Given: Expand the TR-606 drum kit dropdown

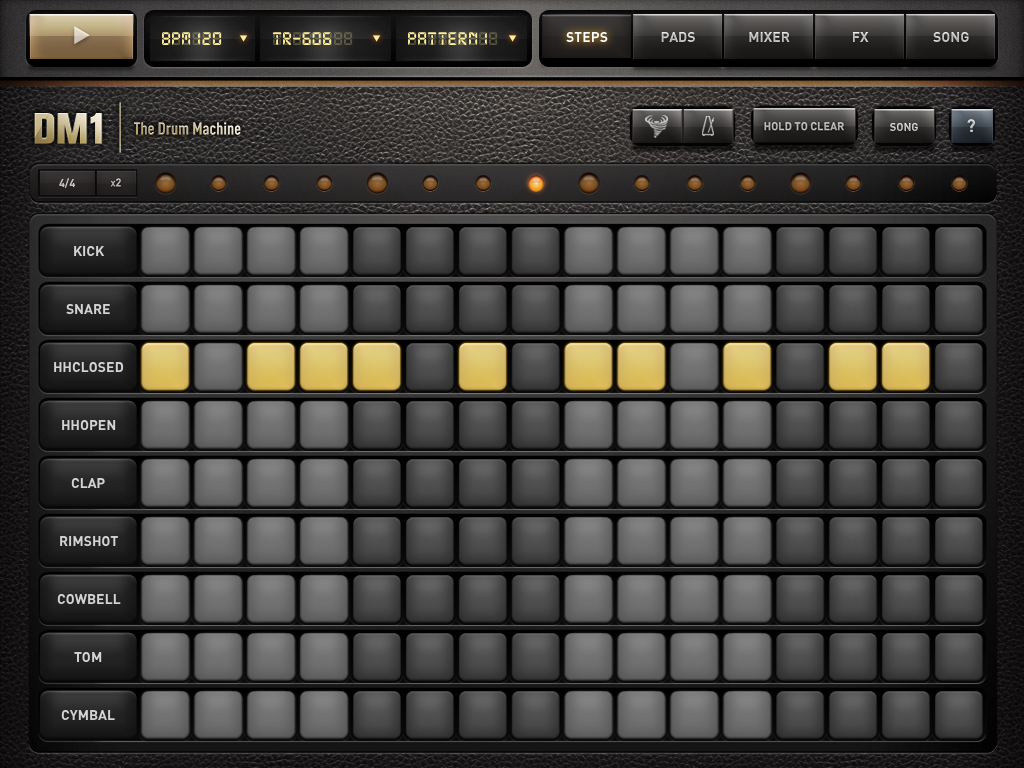Looking at the screenshot, I should pyautogui.click(x=326, y=39).
